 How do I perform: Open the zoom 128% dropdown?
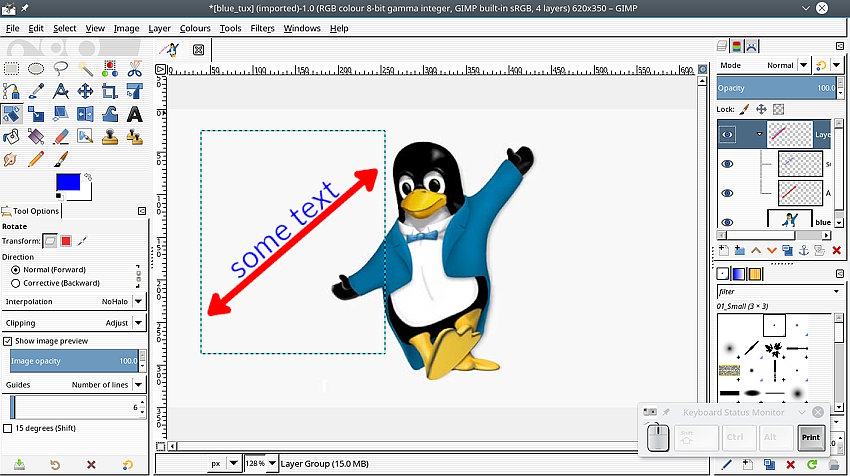point(272,464)
